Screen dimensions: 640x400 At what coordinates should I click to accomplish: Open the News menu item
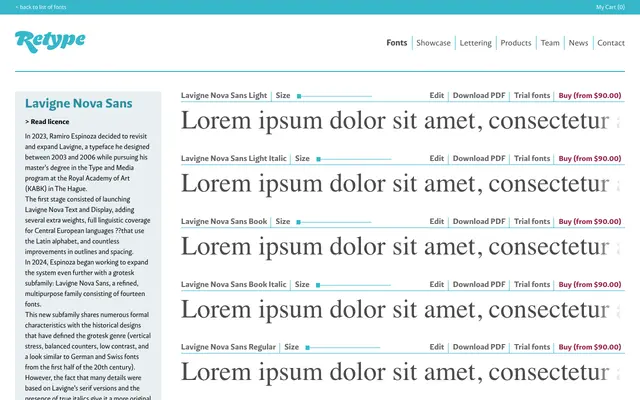pos(578,43)
